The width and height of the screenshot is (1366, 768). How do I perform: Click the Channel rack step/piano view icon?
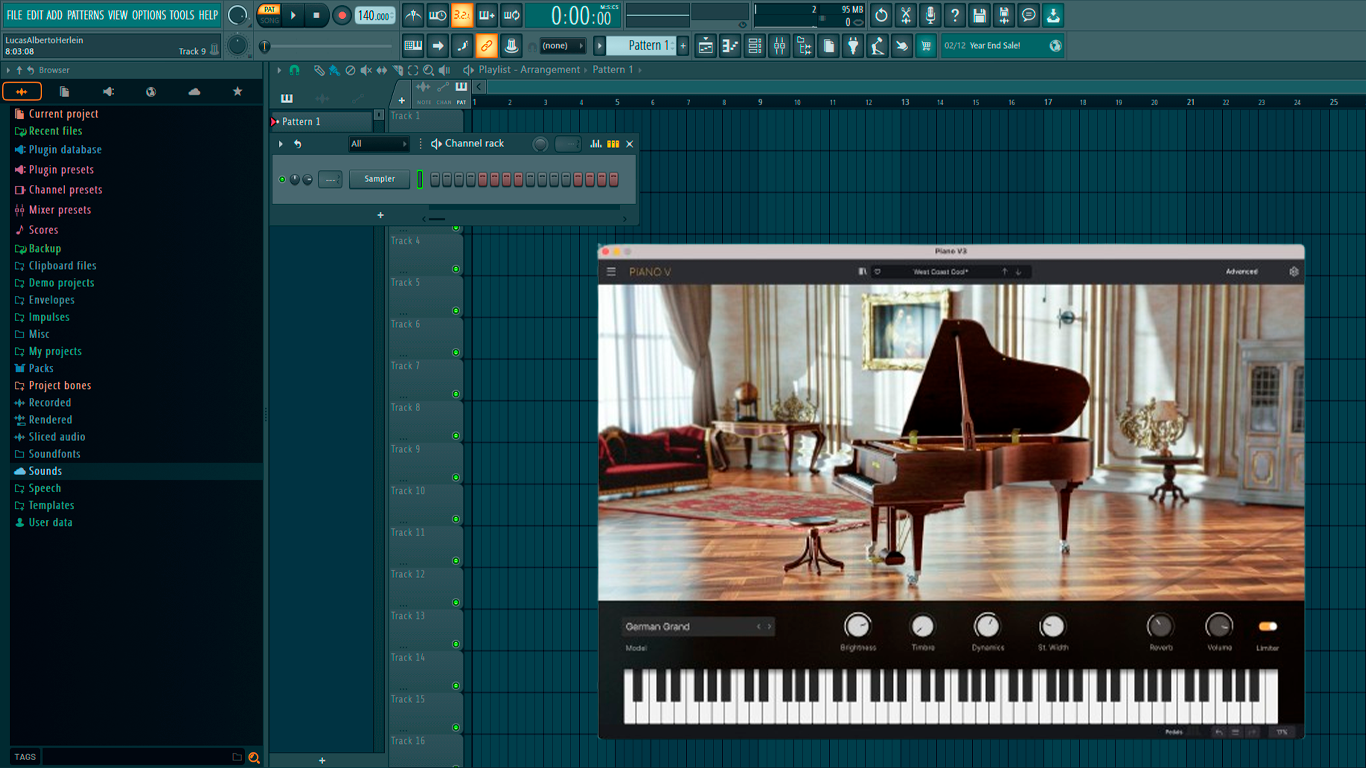pos(613,144)
